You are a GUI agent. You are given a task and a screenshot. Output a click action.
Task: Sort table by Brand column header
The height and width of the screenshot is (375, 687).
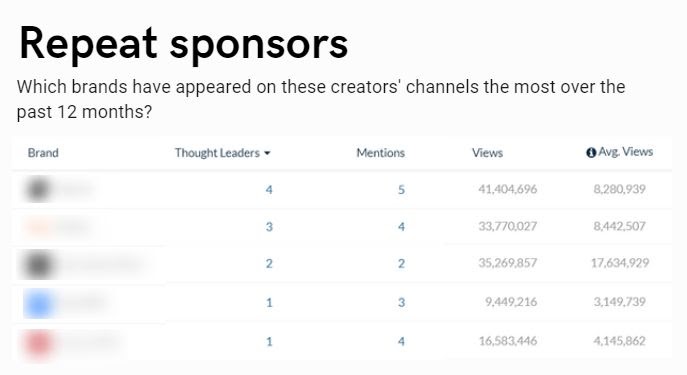click(43, 153)
